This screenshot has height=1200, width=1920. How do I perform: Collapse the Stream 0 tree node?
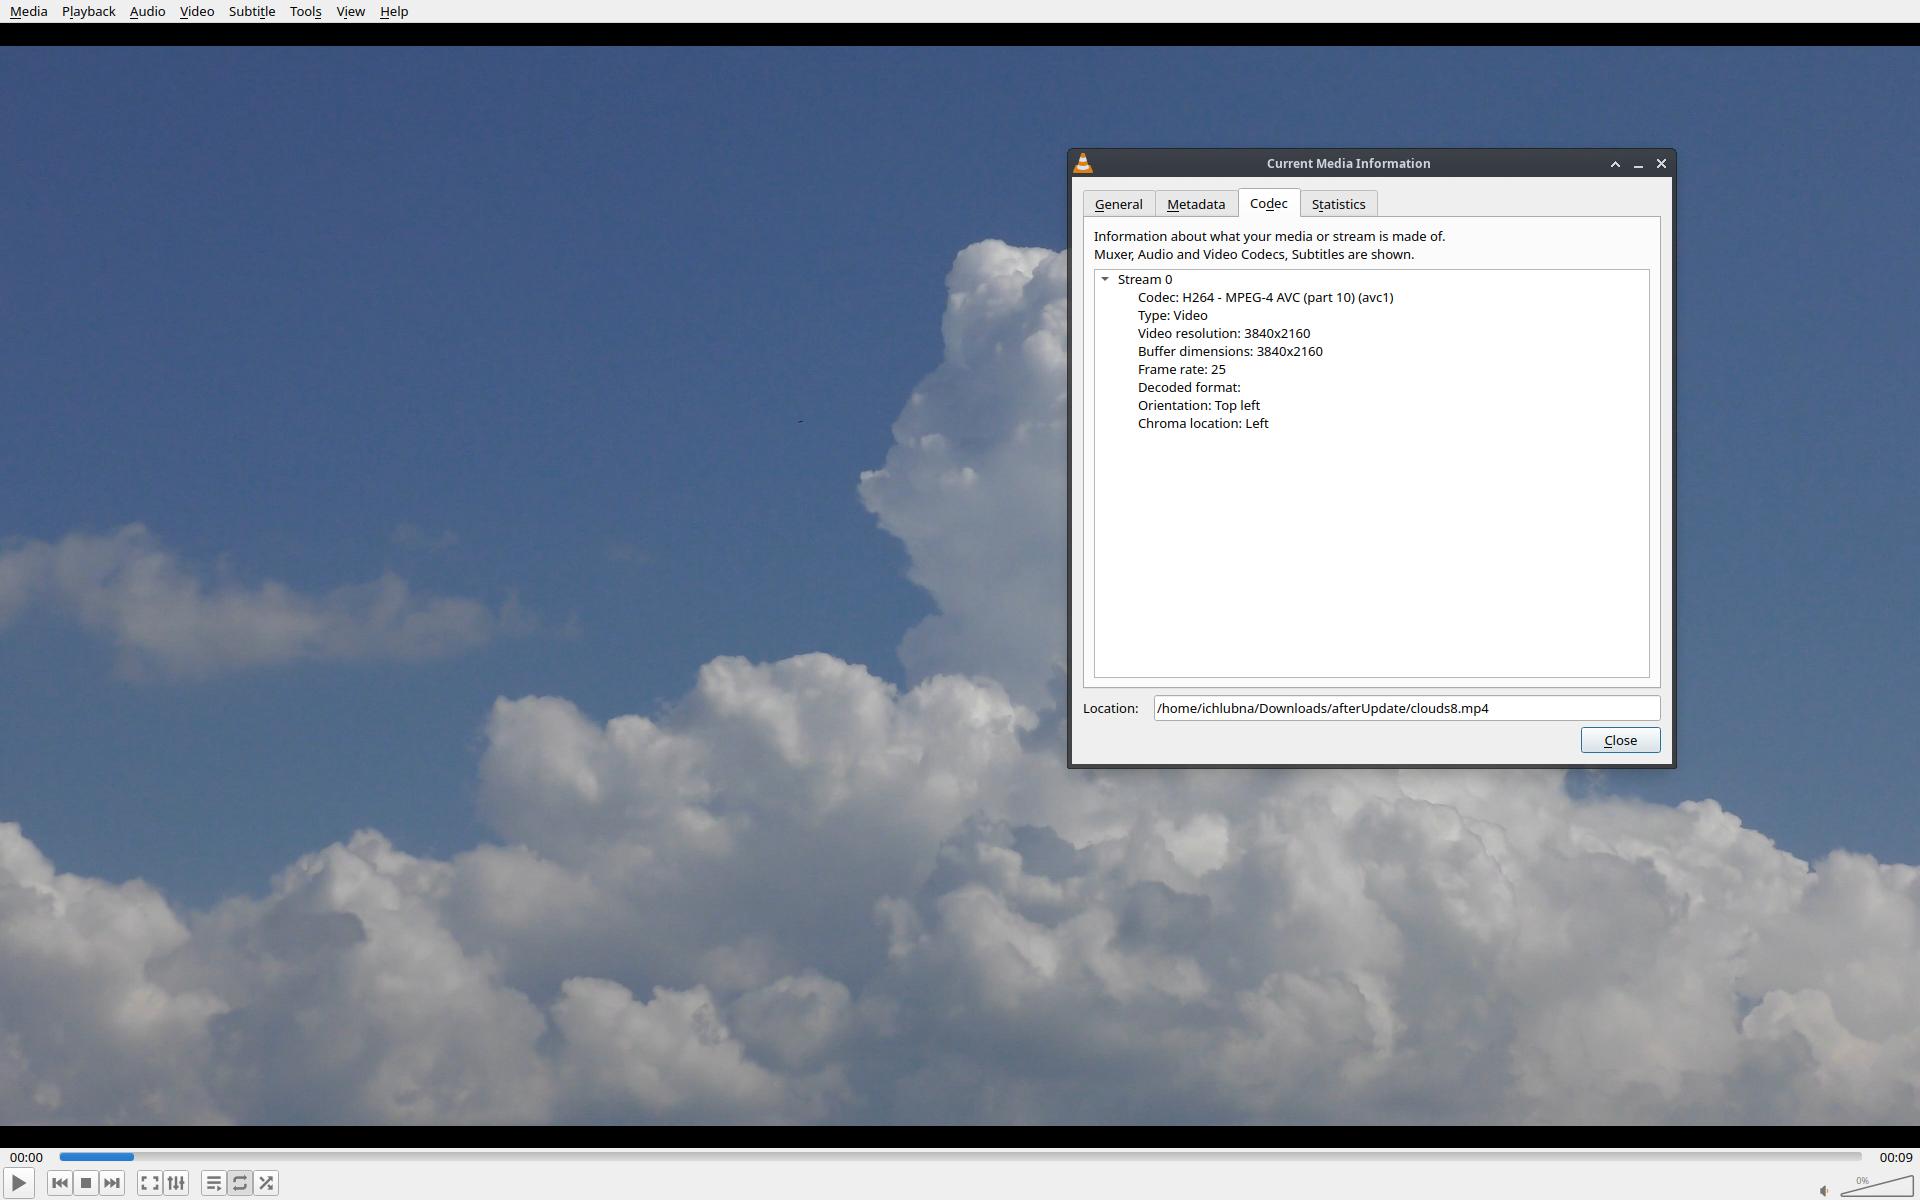(1105, 279)
